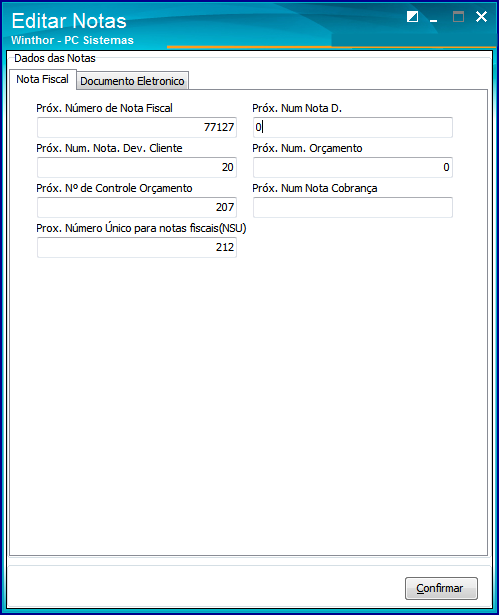
Task: Open the Documento Eletronico tab
Action: click(133, 81)
